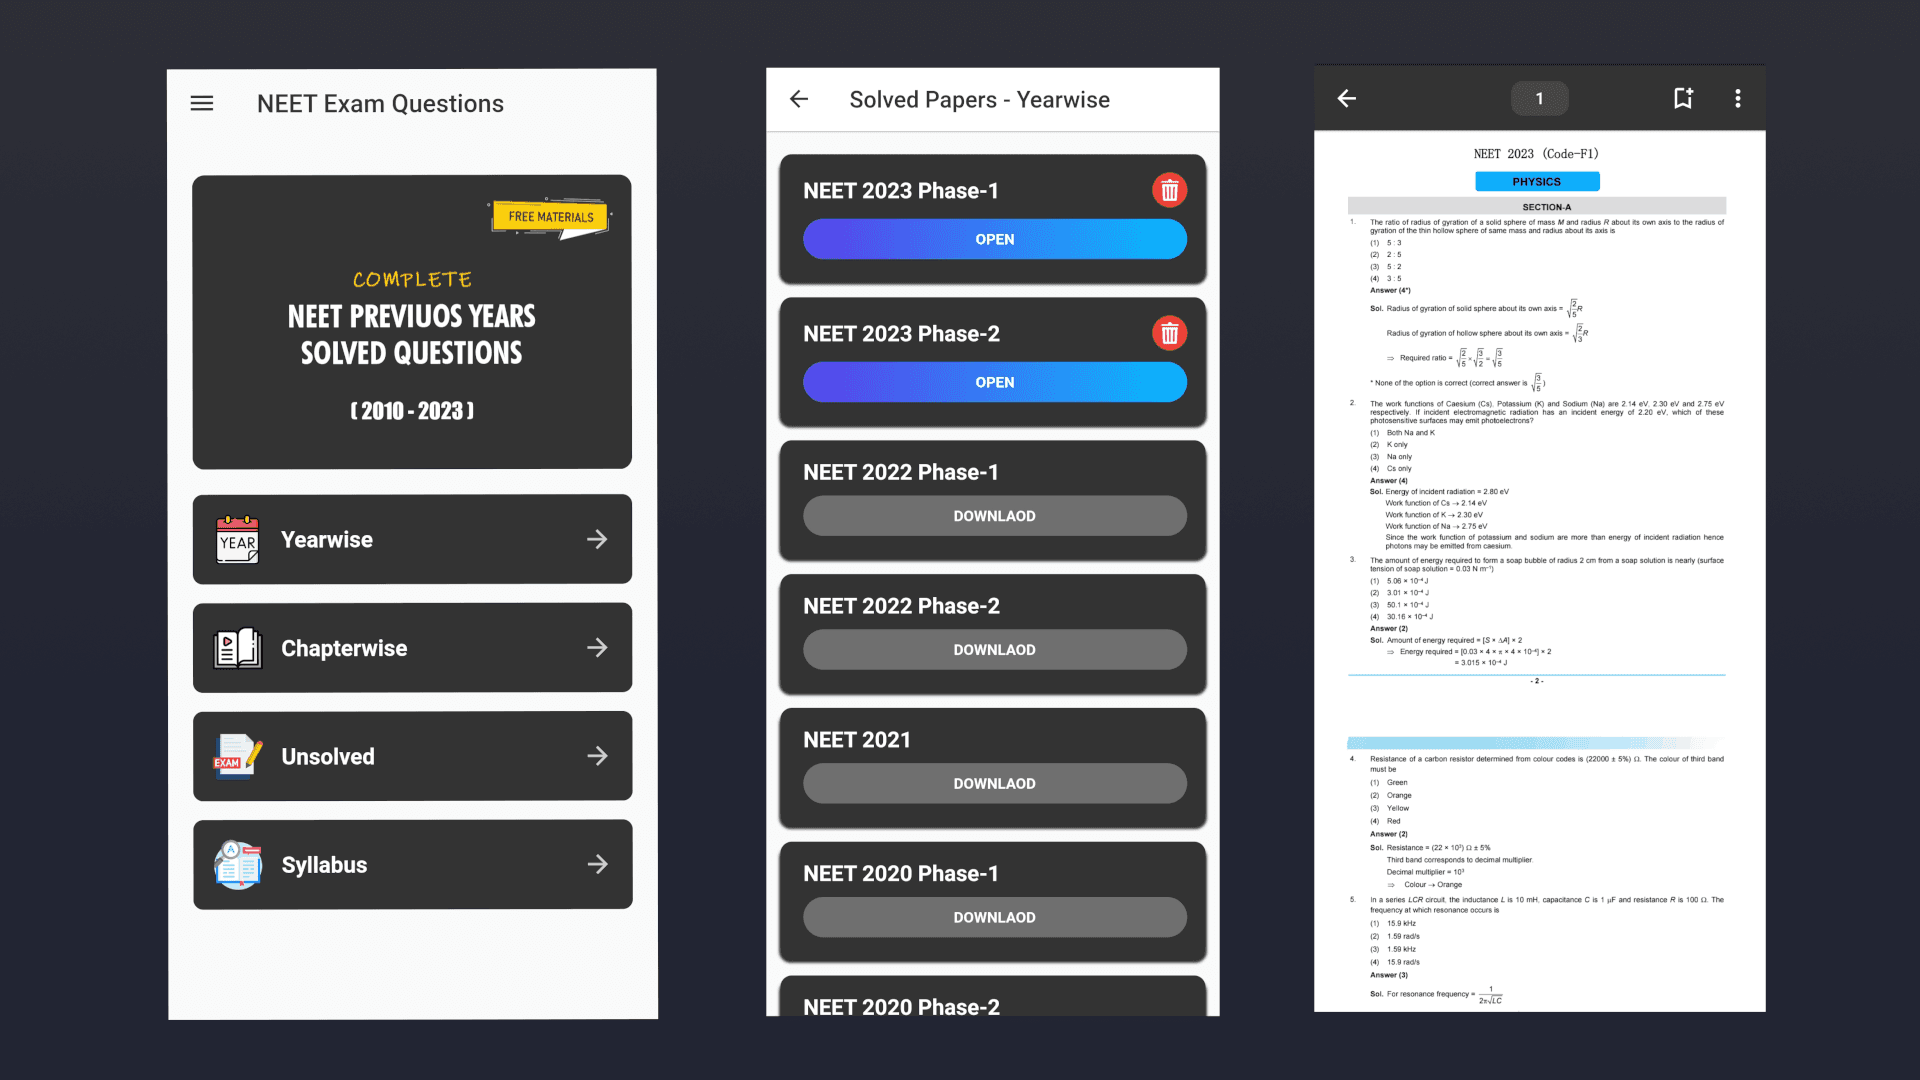
Task: Bookmark the current PDF page
Action: pyautogui.click(x=1683, y=98)
